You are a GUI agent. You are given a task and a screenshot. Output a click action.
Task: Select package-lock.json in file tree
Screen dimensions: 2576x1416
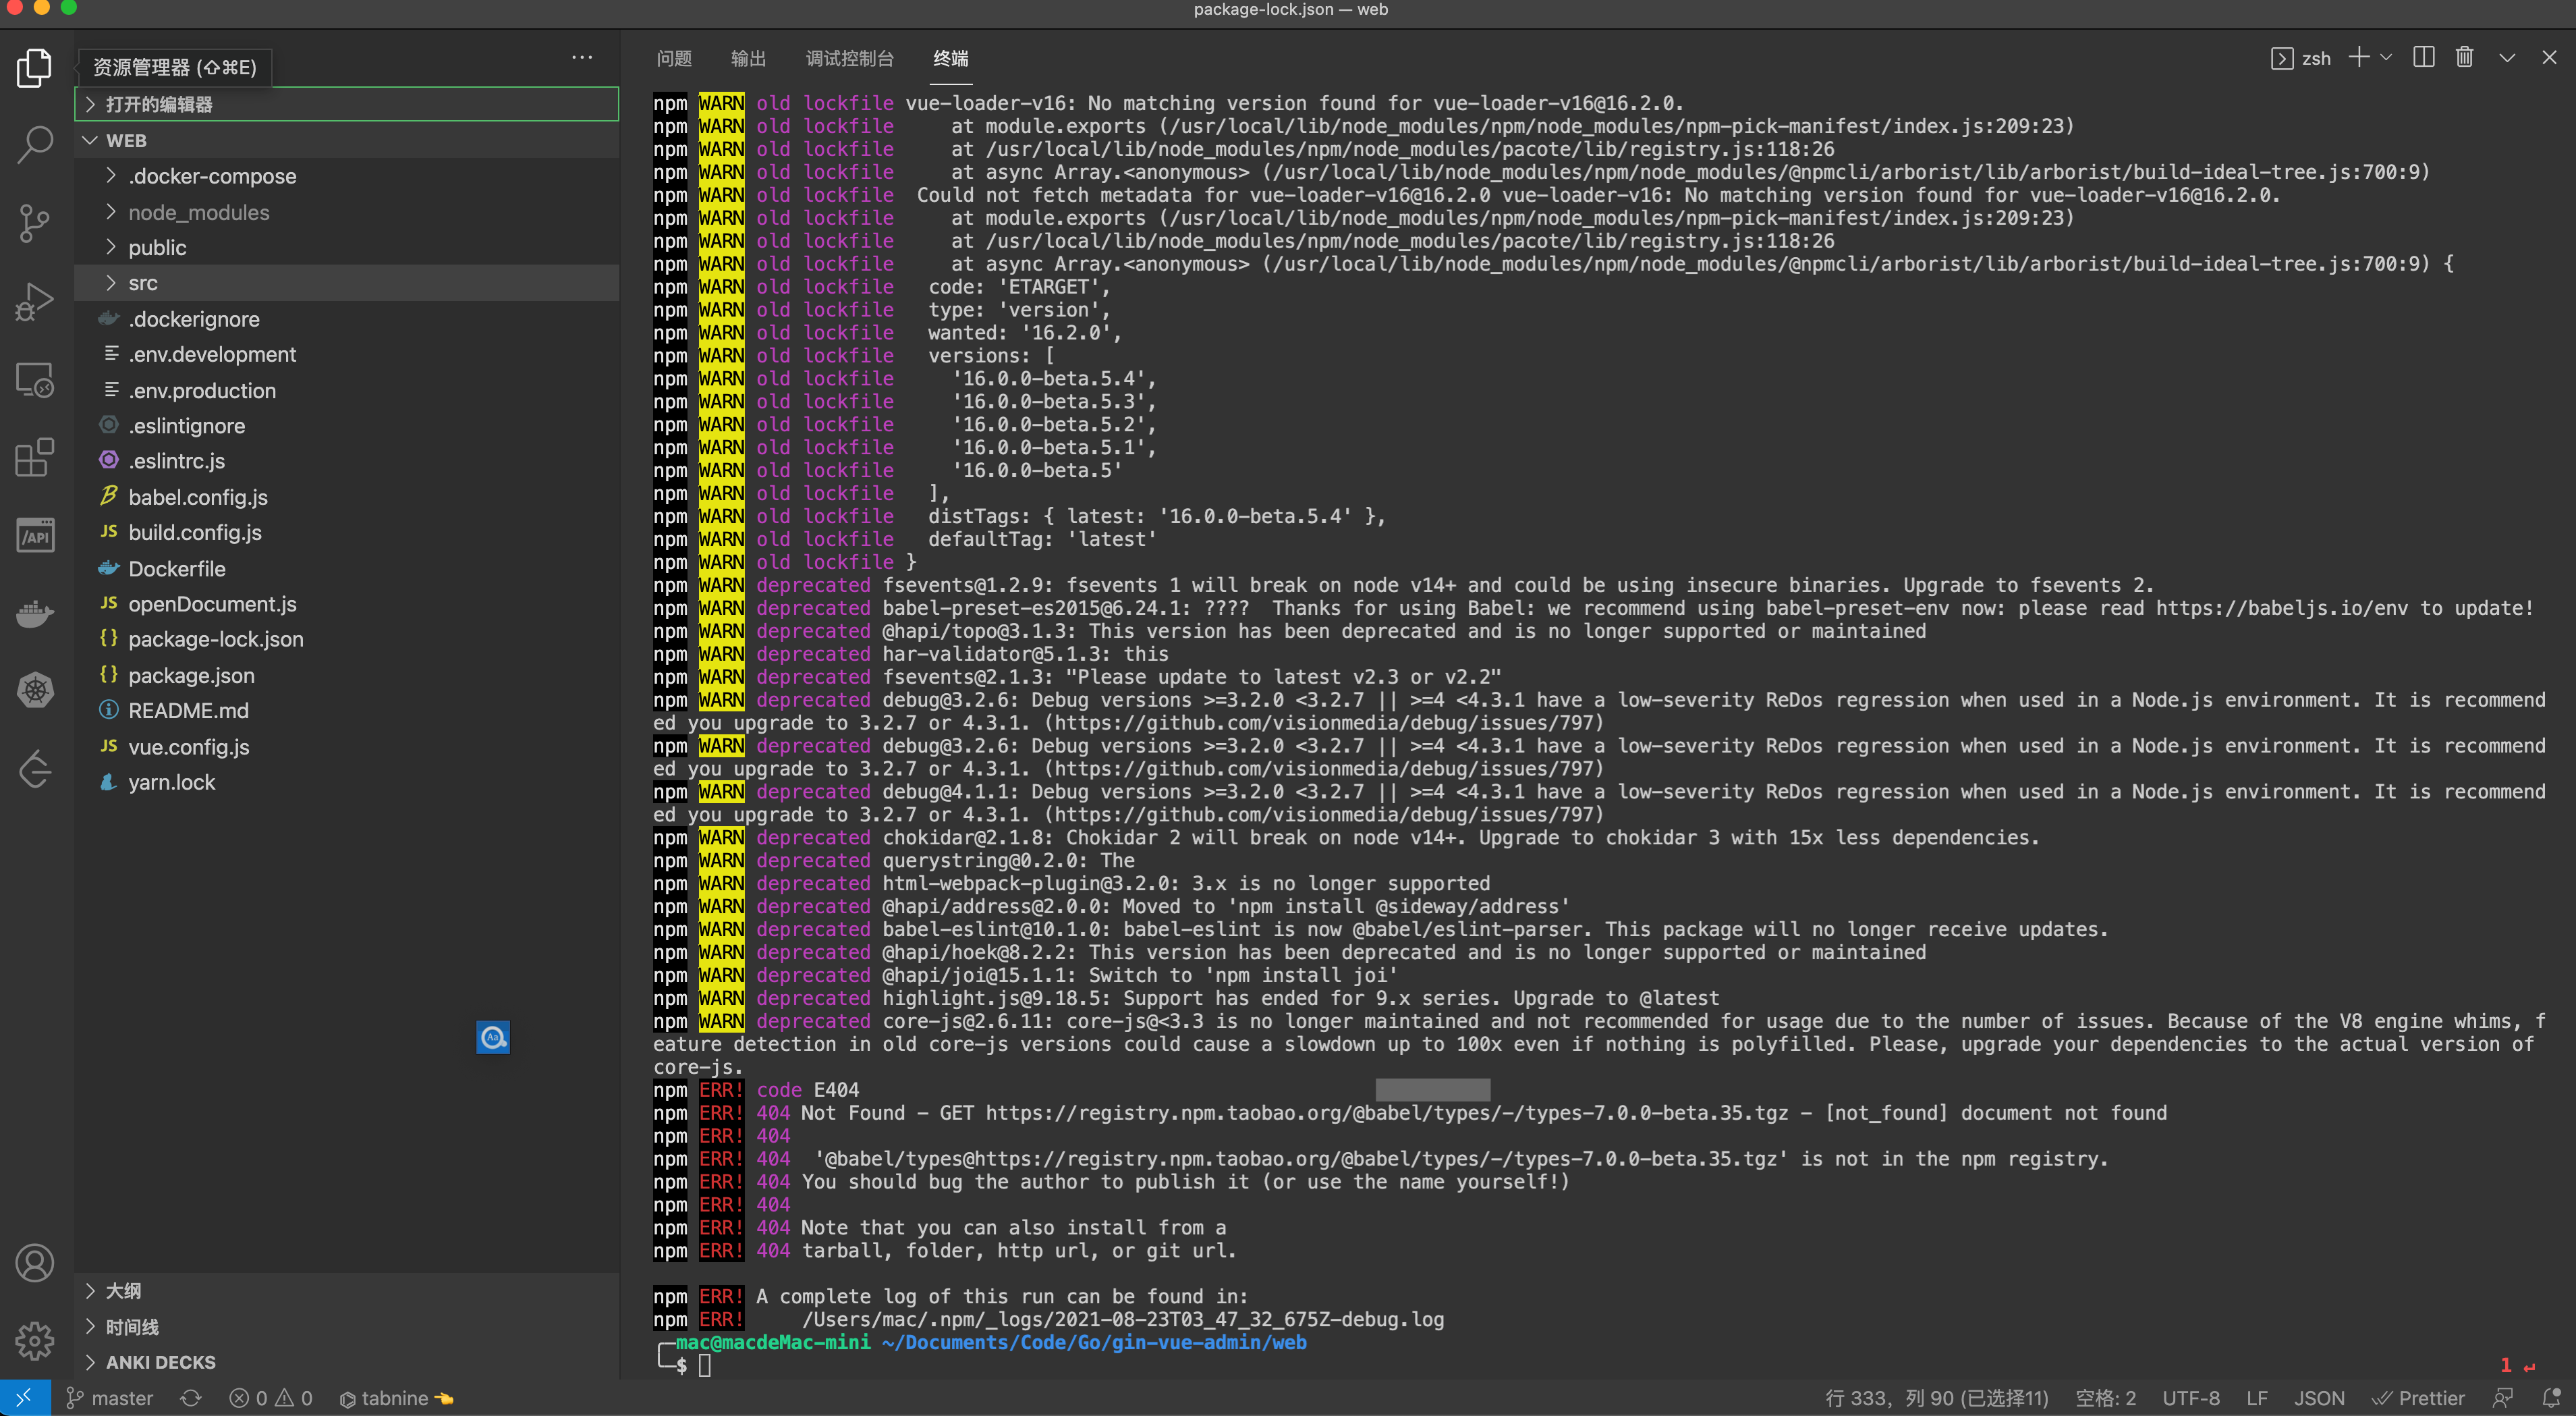click(x=215, y=639)
